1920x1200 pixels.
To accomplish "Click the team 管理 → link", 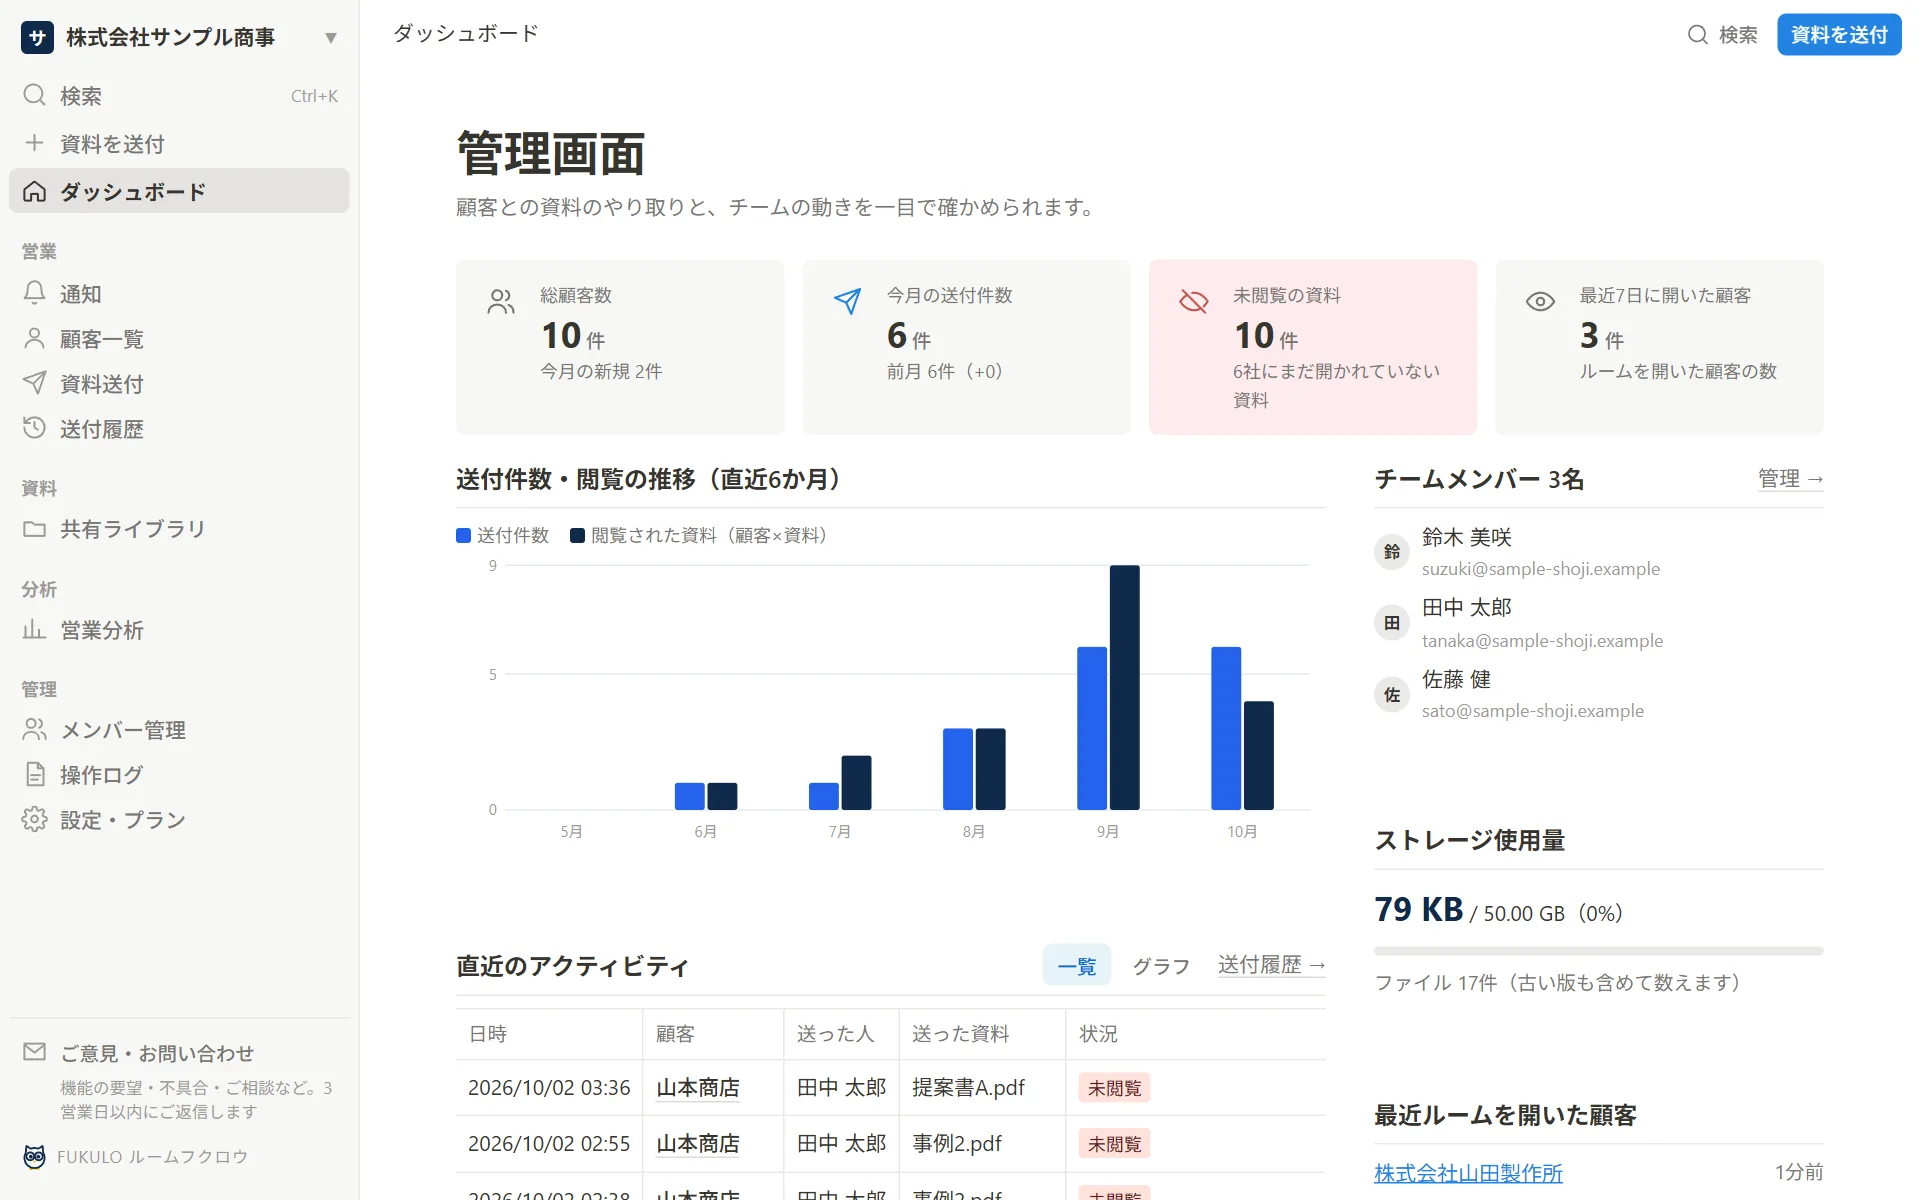I will [x=1791, y=479].
